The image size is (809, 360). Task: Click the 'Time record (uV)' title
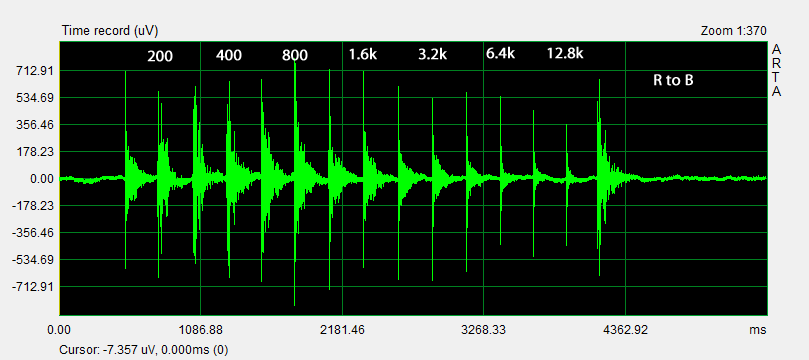pyautogui.click(x=110, y=31)
